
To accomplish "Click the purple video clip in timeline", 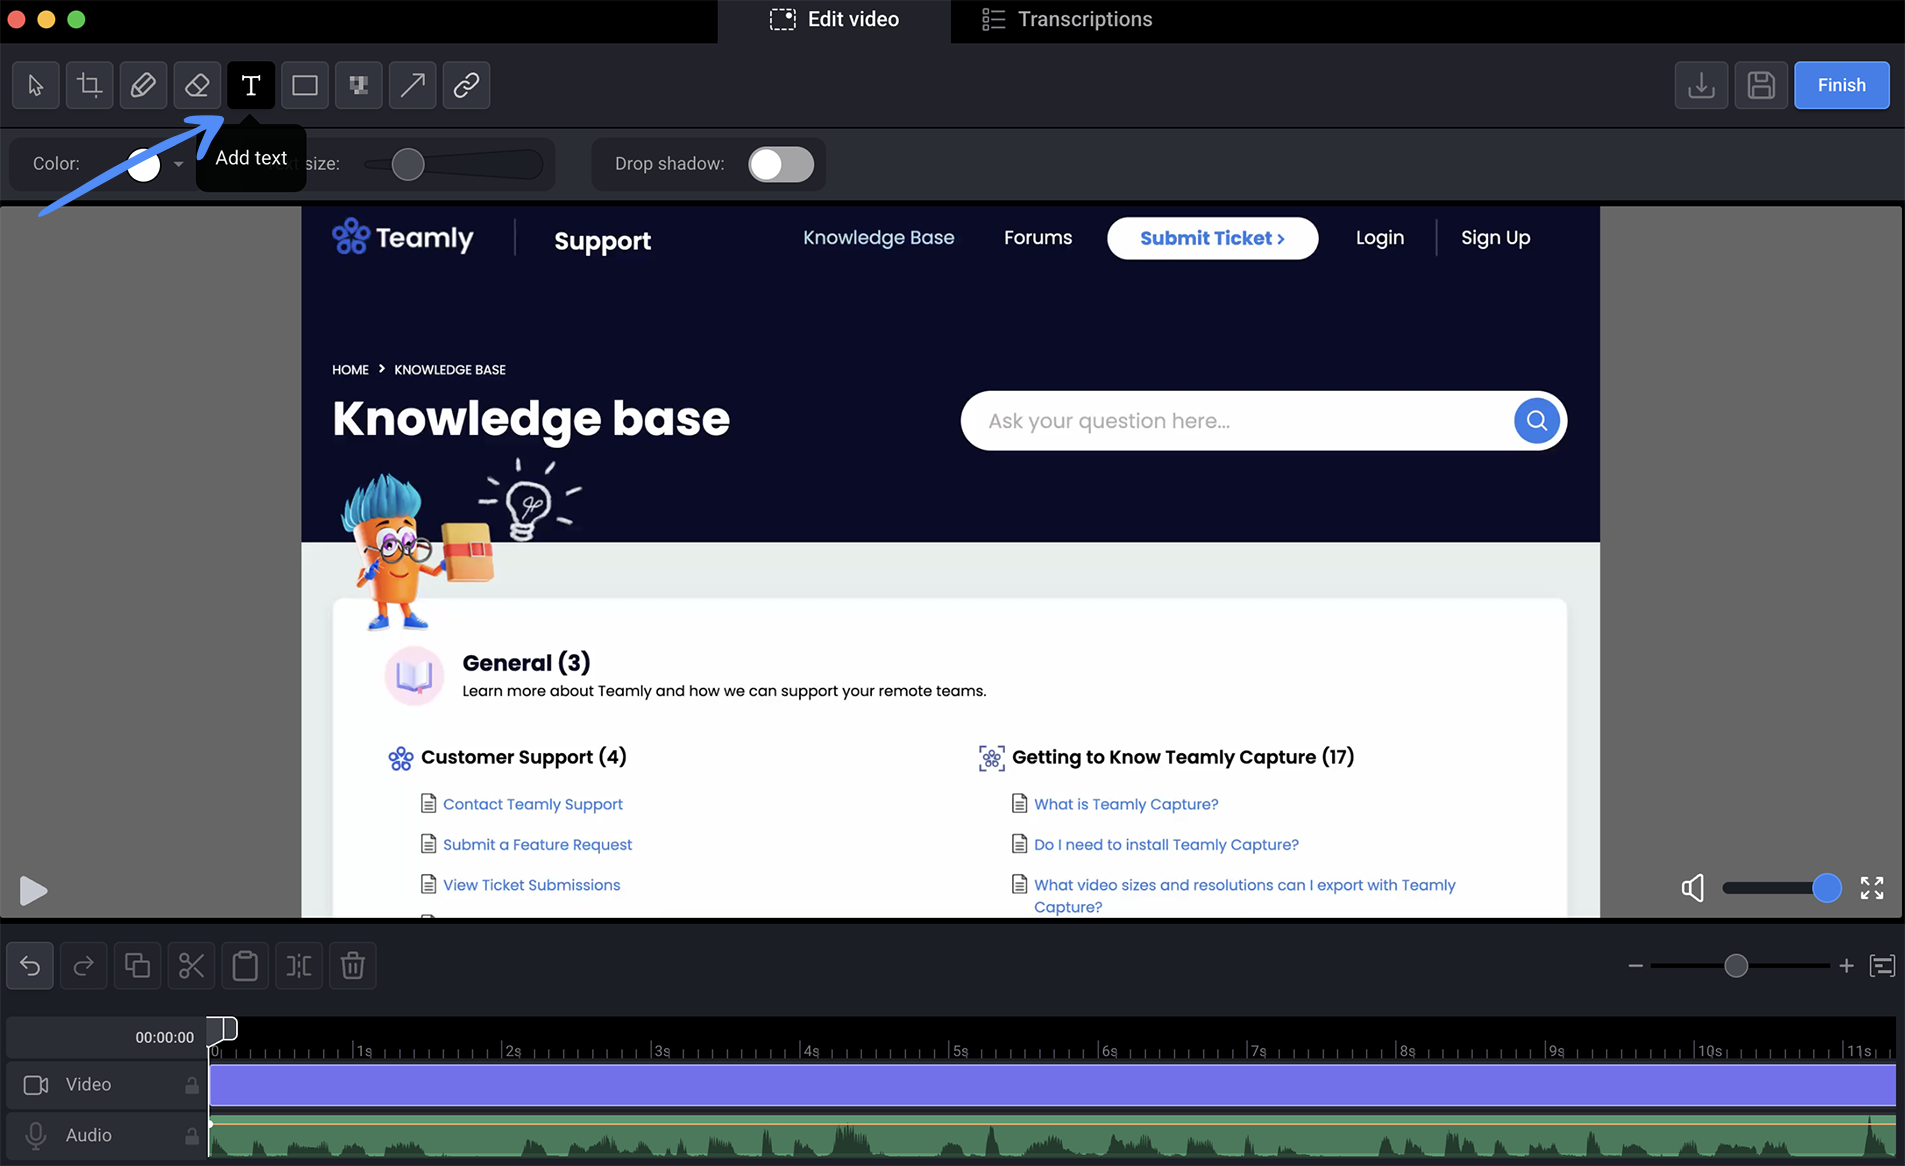I will click(x=1052, y=1085).
